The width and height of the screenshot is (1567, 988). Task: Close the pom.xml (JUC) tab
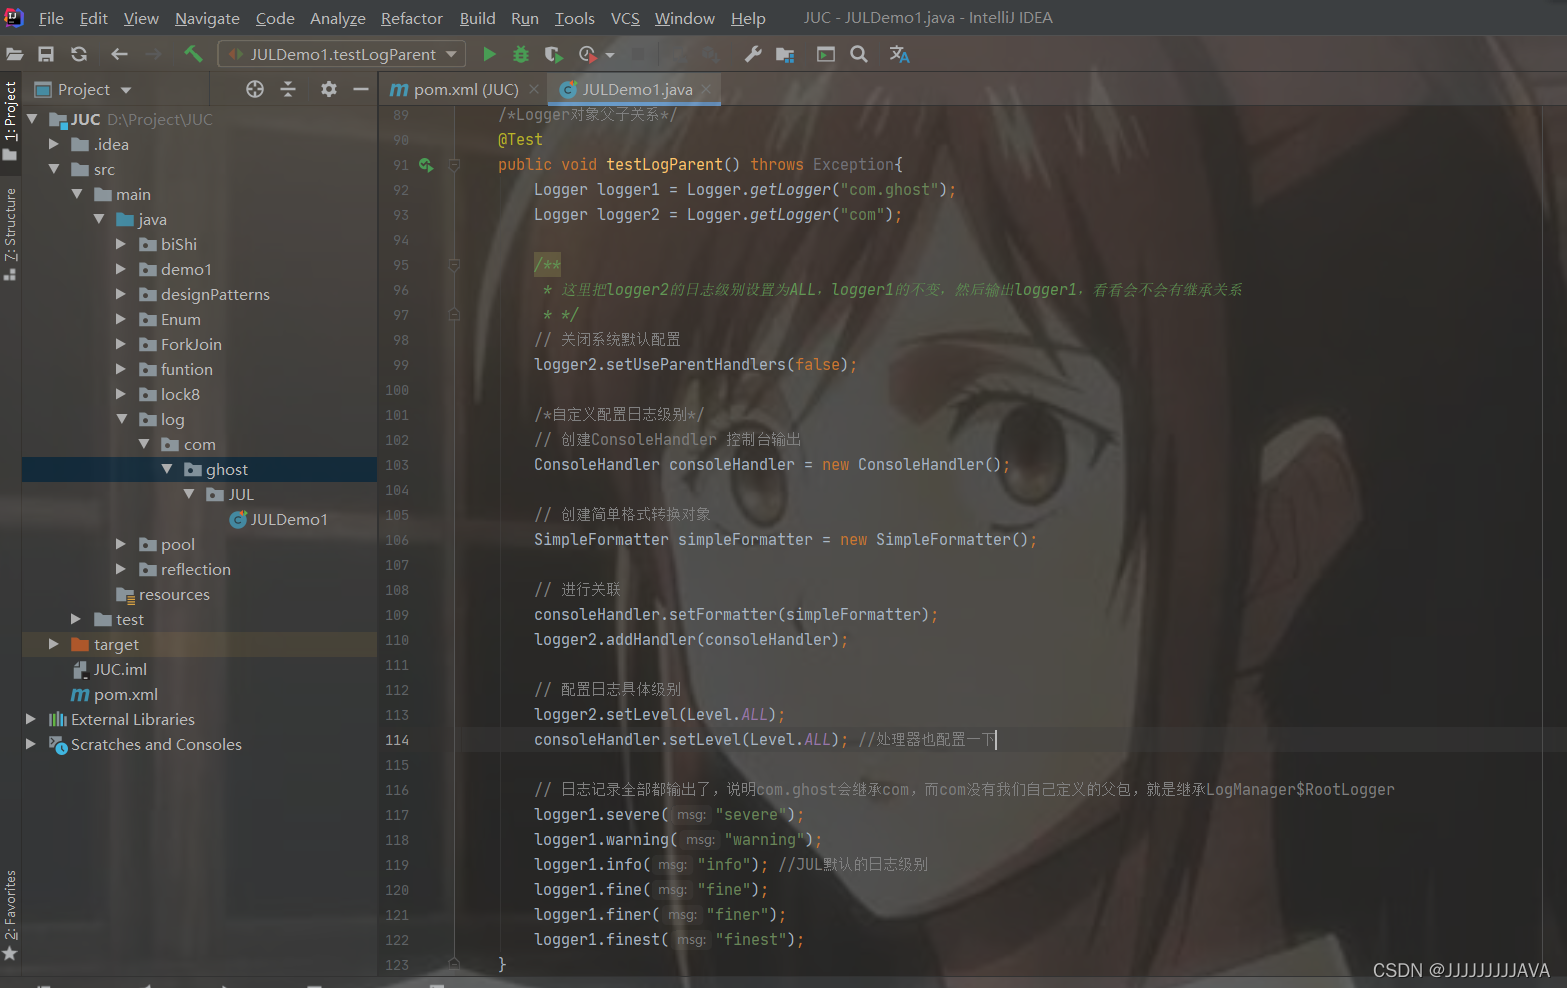[x=534, y=89]
